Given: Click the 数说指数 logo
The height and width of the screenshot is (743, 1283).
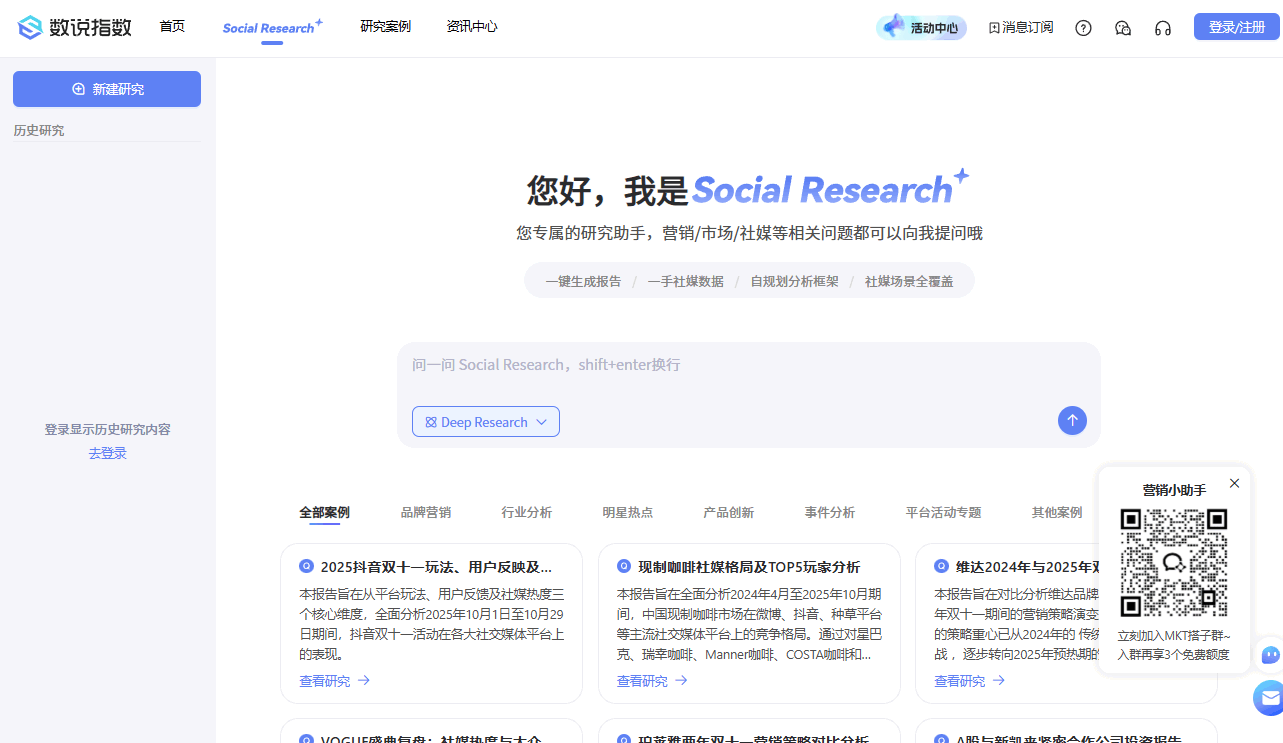Looking at the screenshot, I should 75,27.
